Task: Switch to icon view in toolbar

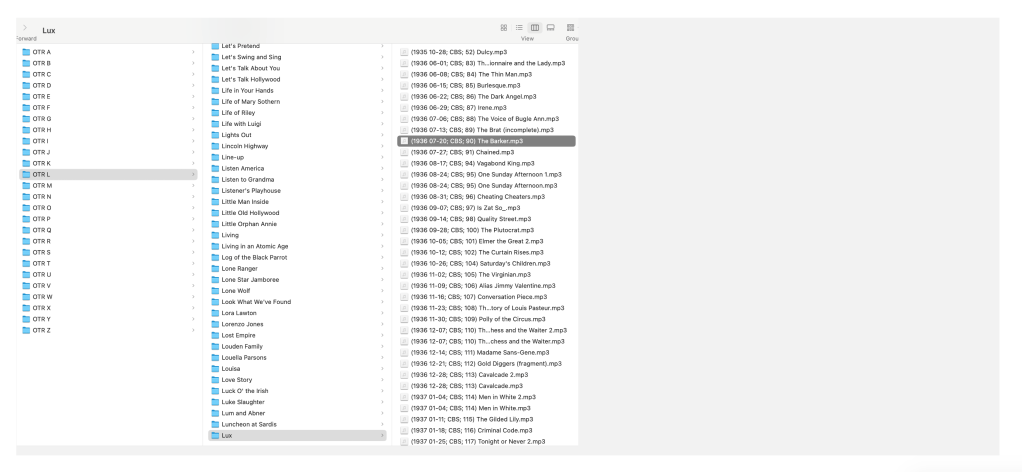Action: pyautogui.click(x=502, y=27)
